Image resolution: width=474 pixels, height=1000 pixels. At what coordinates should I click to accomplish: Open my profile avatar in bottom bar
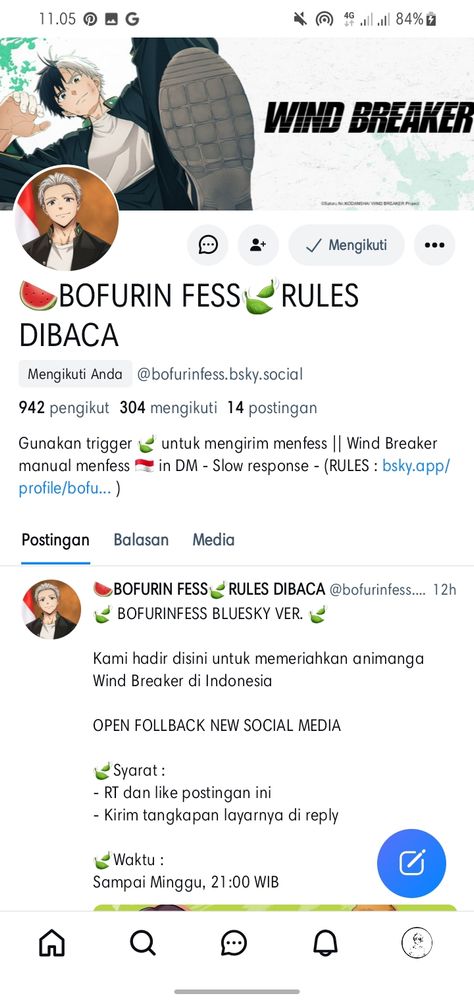click(417, 942)
